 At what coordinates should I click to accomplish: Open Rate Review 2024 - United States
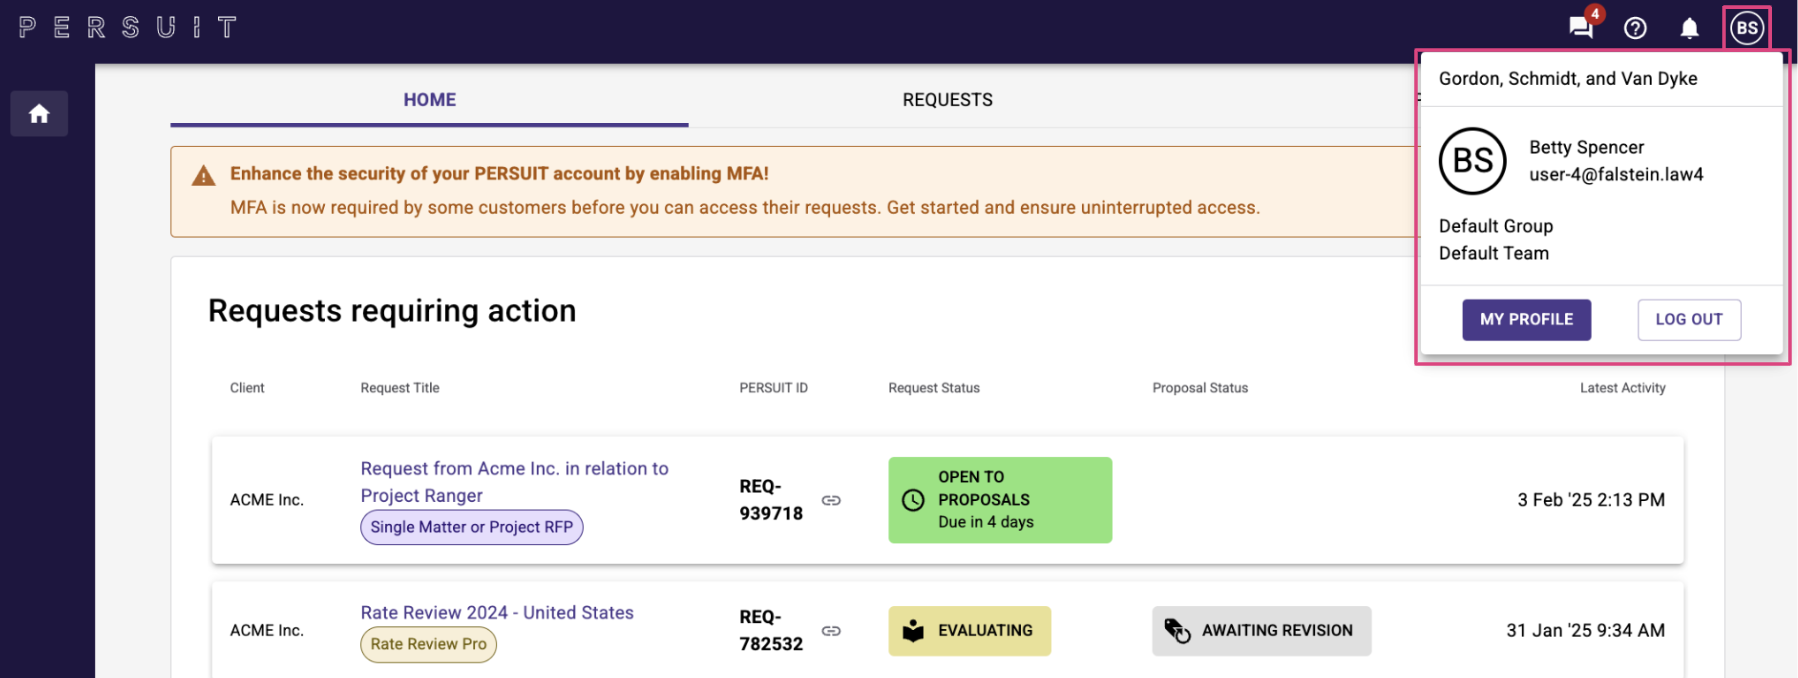(x=497, y=613)
